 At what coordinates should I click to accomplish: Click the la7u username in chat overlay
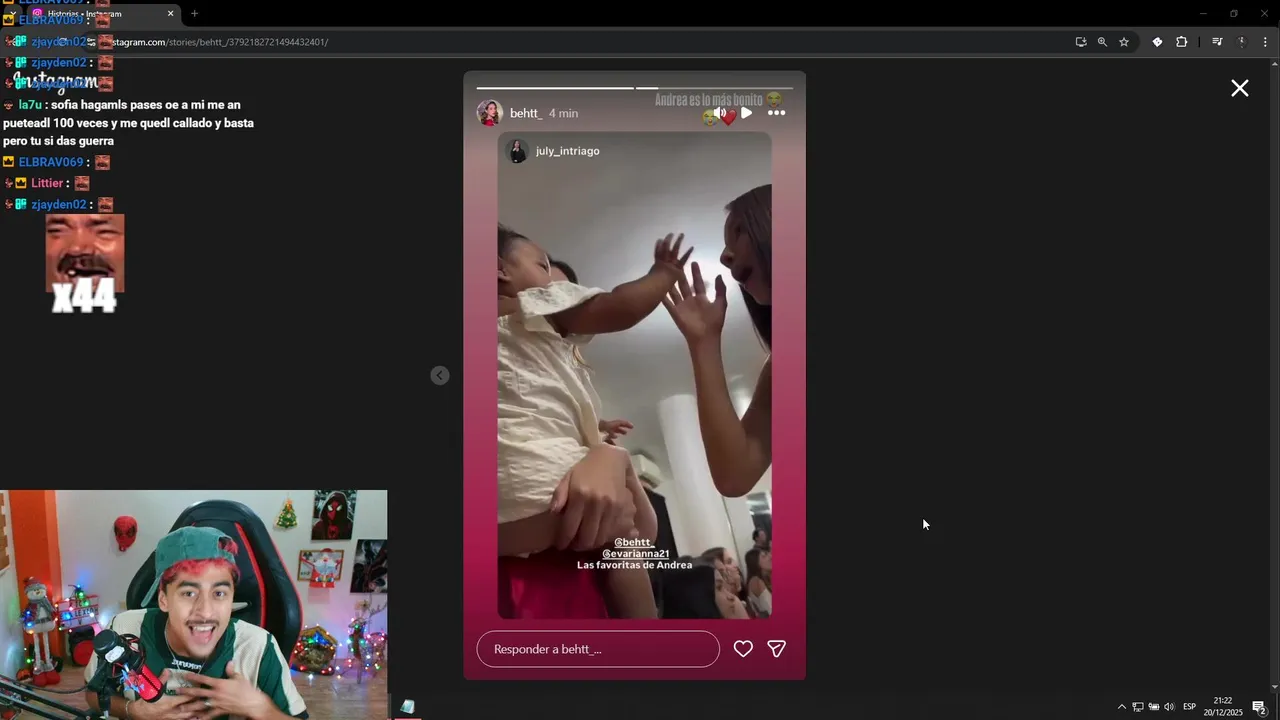pyautogui.click(x=30, y=105)
